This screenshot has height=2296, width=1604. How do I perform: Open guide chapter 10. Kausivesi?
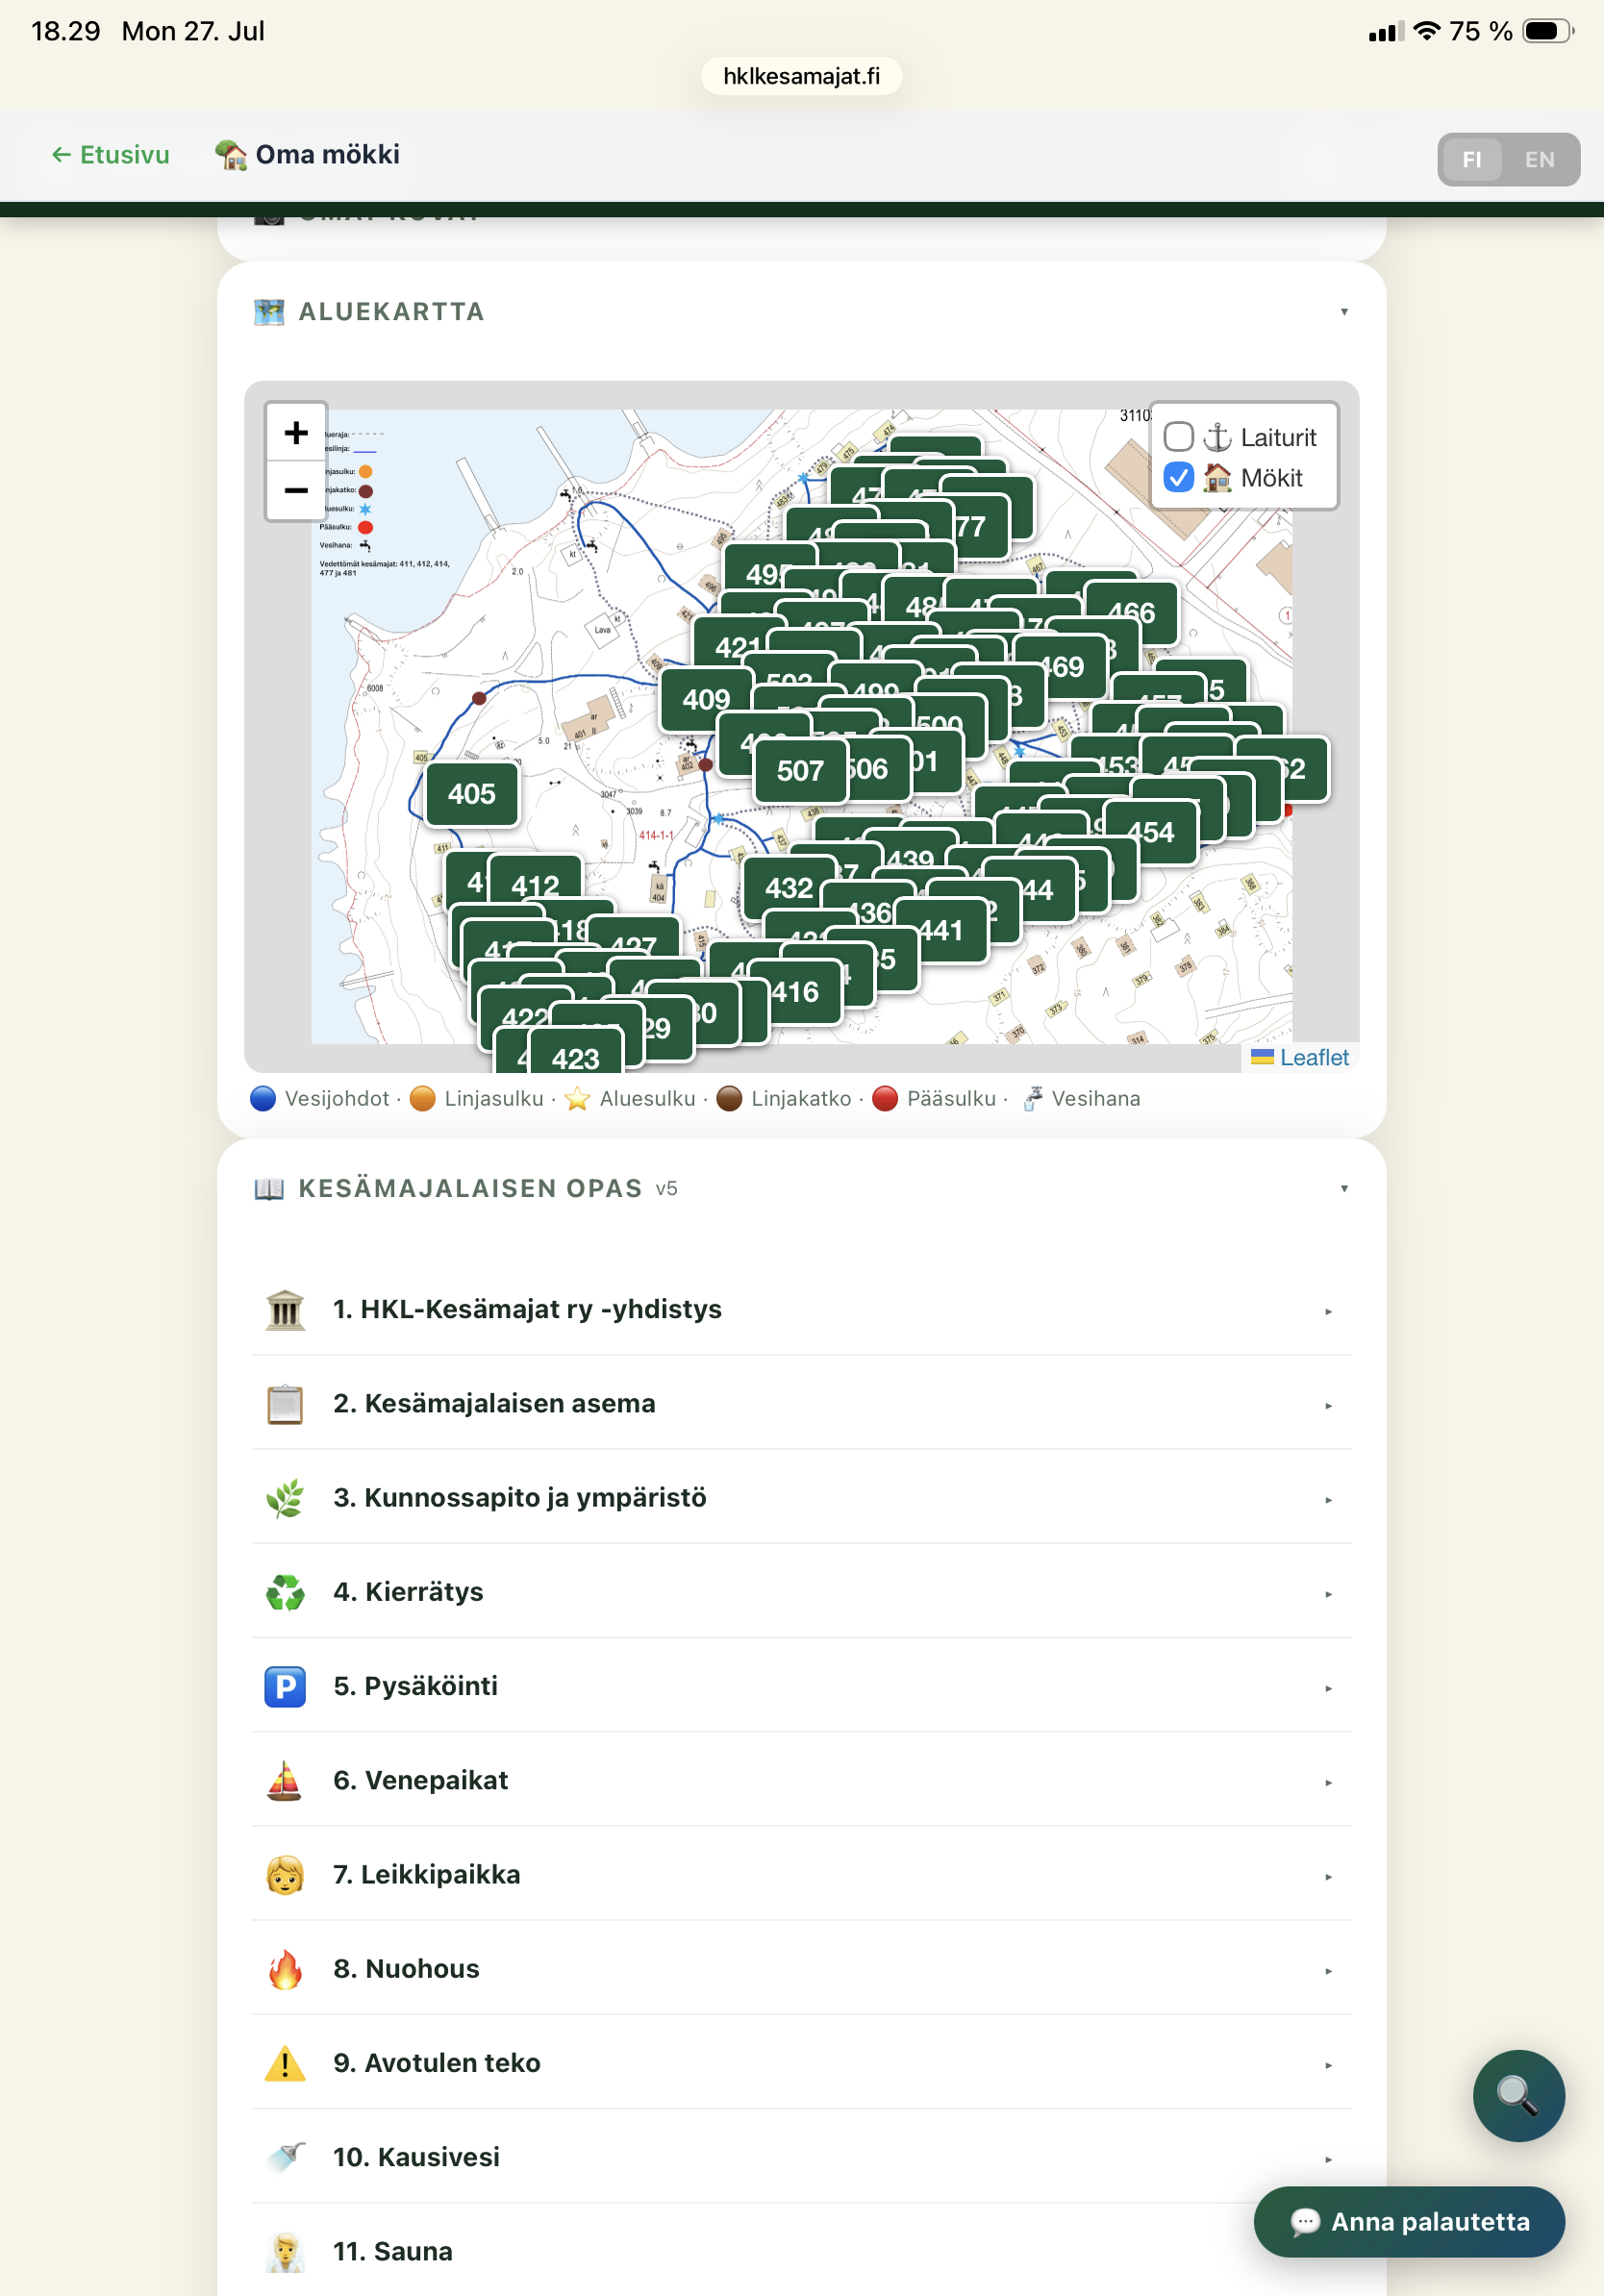(x=801, y=2157)
